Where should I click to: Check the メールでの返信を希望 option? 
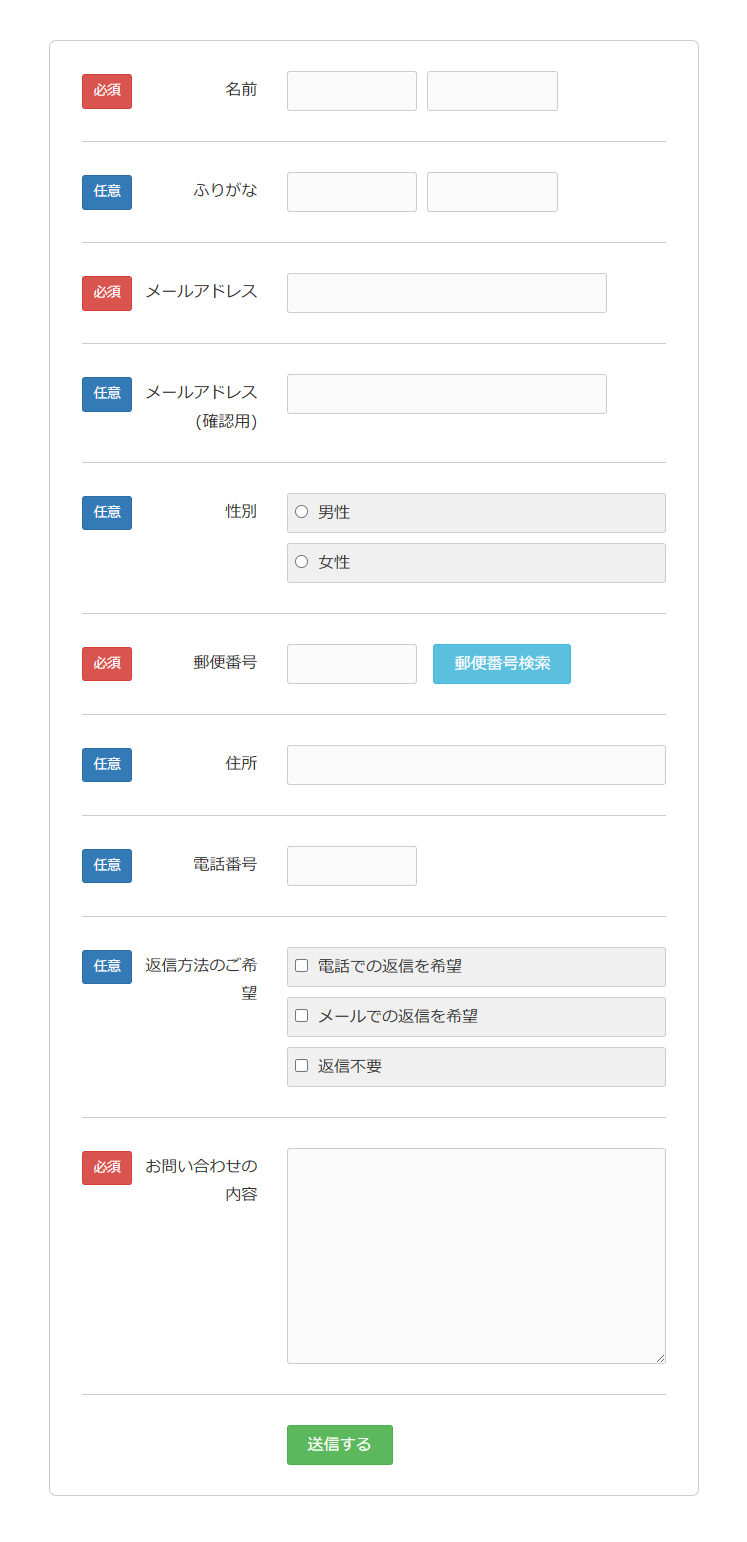point(301,1016)
